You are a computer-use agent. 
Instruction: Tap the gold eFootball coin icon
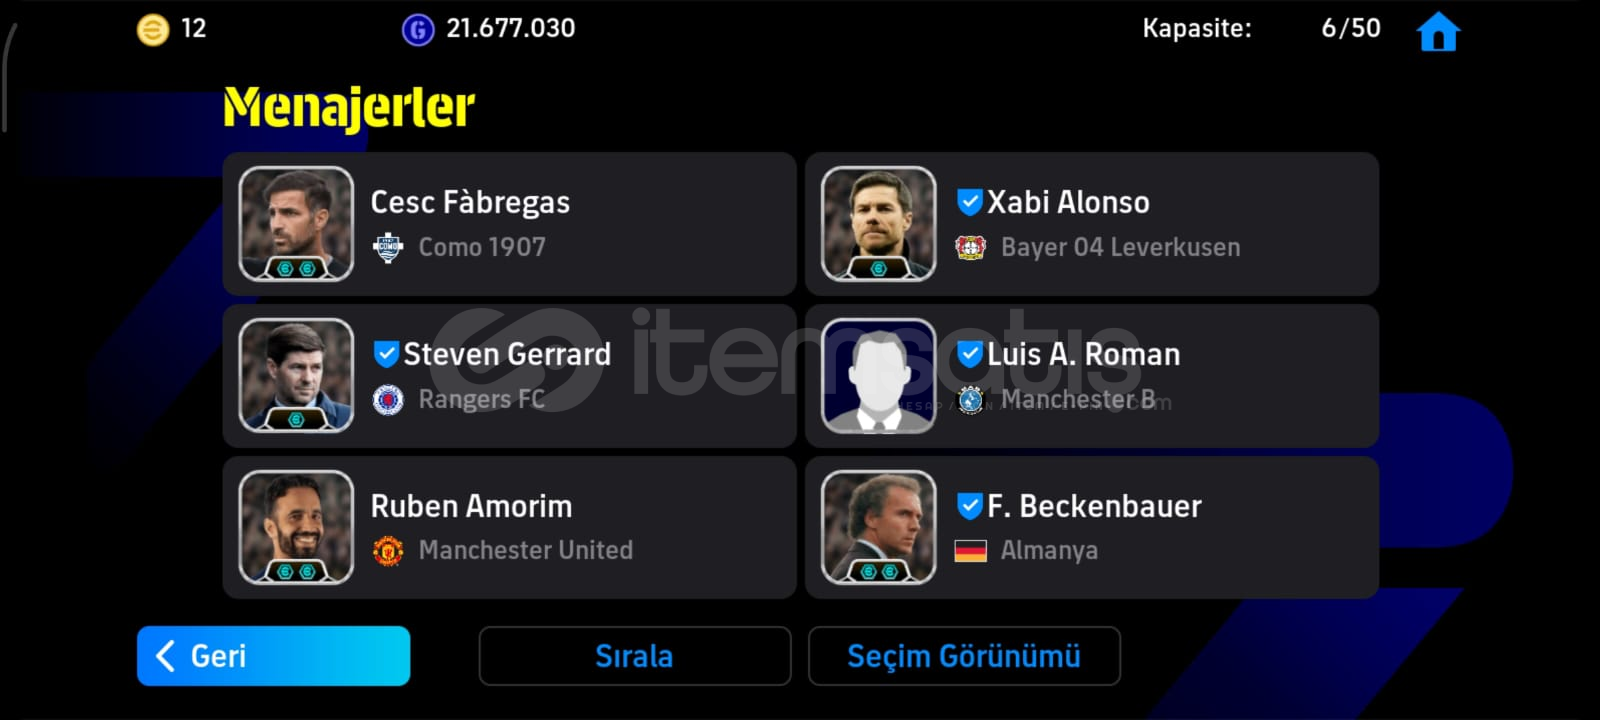point(152,30)
